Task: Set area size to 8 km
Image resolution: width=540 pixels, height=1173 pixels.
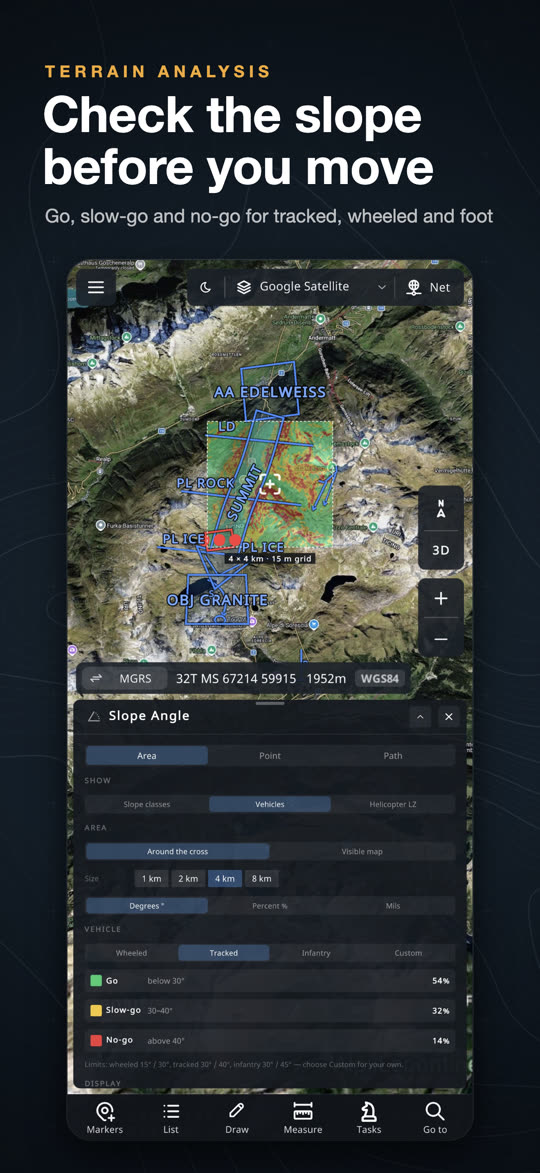Action: click(261, 878)
